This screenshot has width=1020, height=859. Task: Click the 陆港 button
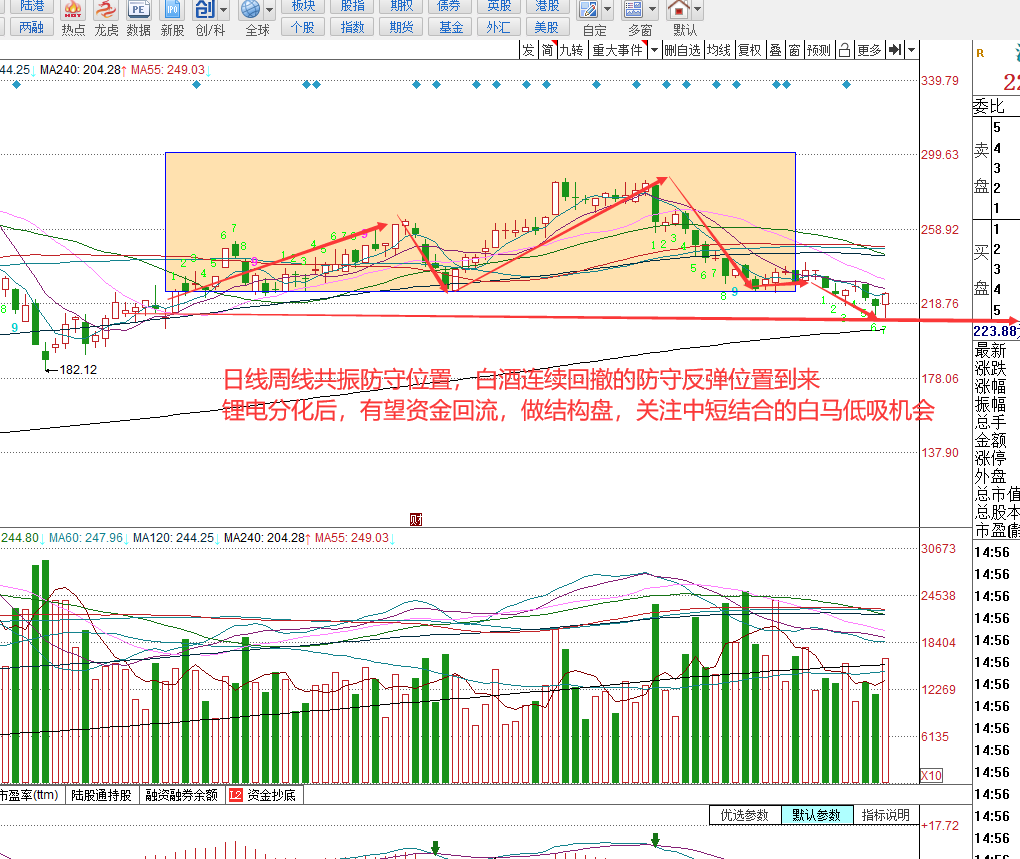(31, 6)
